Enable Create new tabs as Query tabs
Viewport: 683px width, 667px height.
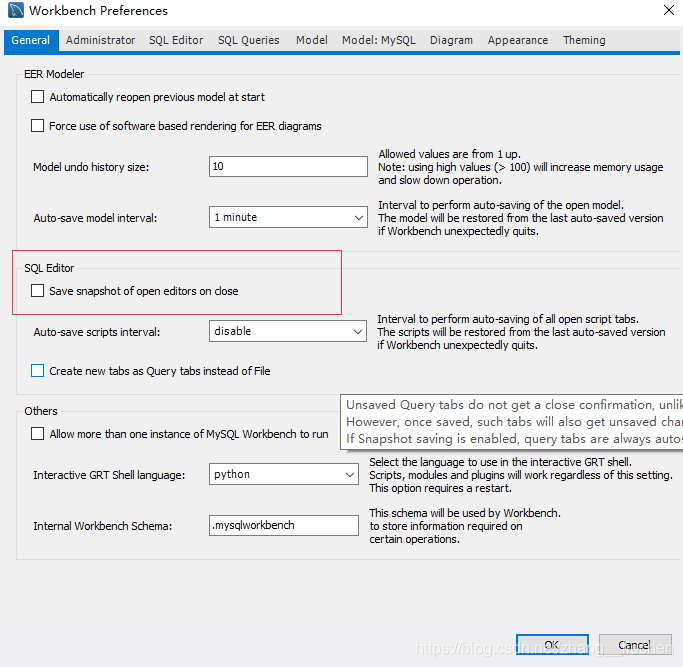(x=37, y=371)
